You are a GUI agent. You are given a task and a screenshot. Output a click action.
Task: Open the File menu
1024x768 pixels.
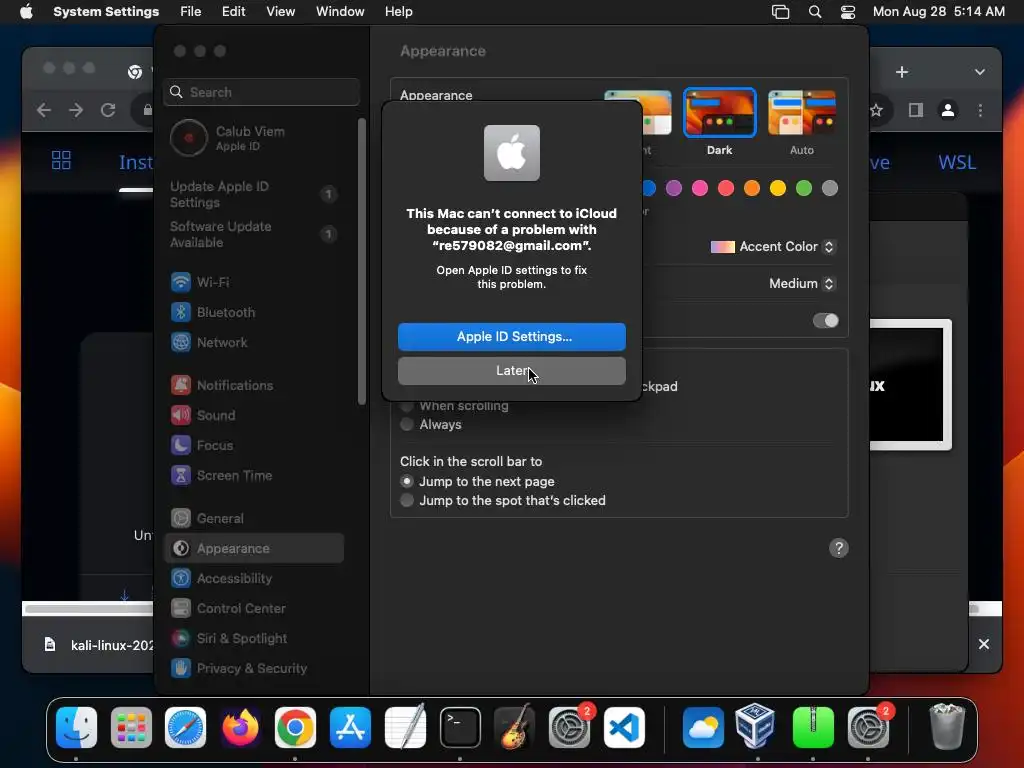(x=191, y=12)
